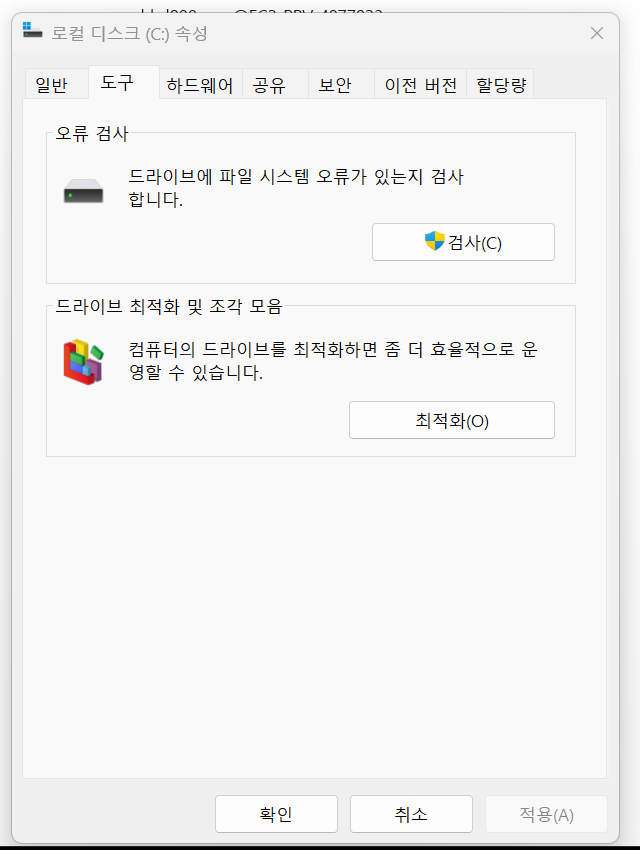
Task: Click the drive icon in the title bar
Action: [x=33, y=33]
